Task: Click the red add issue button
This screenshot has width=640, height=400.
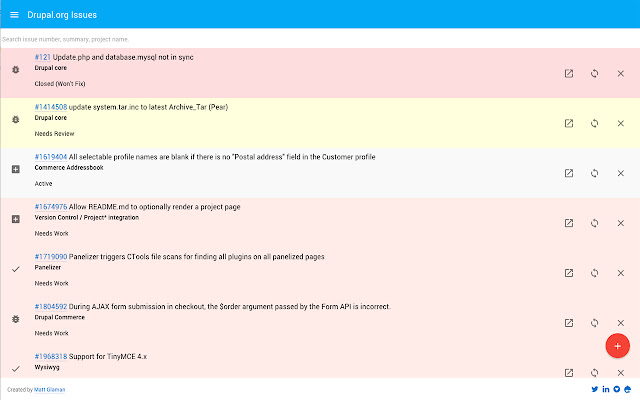Action: 617,346
